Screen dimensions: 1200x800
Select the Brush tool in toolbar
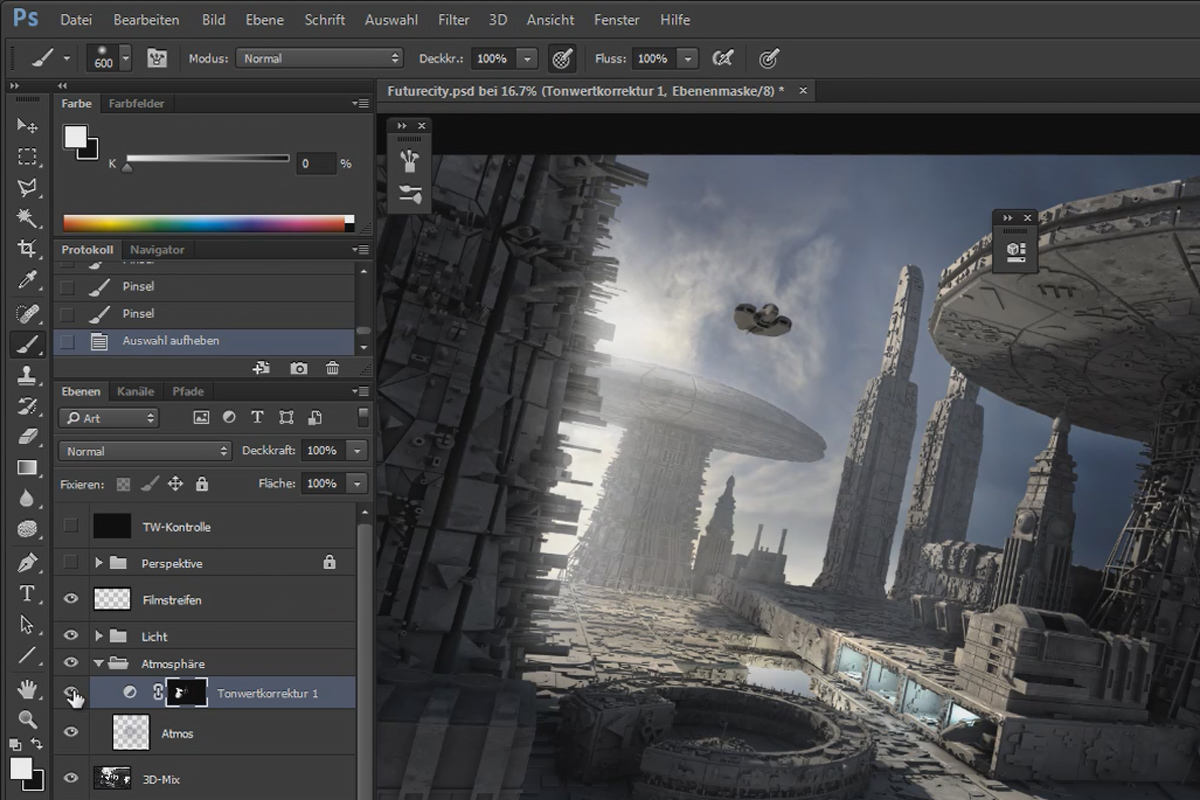[27, 344]
